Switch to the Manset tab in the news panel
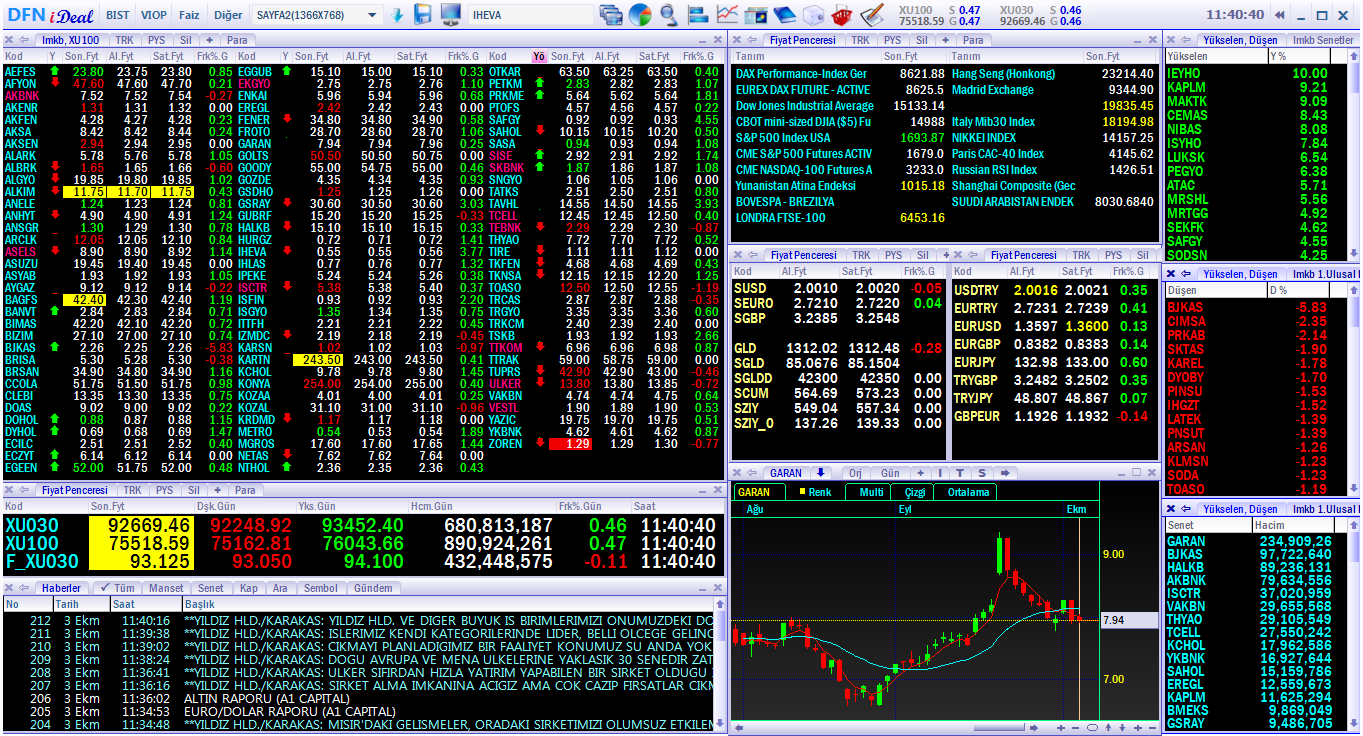 tap(166, 589)
